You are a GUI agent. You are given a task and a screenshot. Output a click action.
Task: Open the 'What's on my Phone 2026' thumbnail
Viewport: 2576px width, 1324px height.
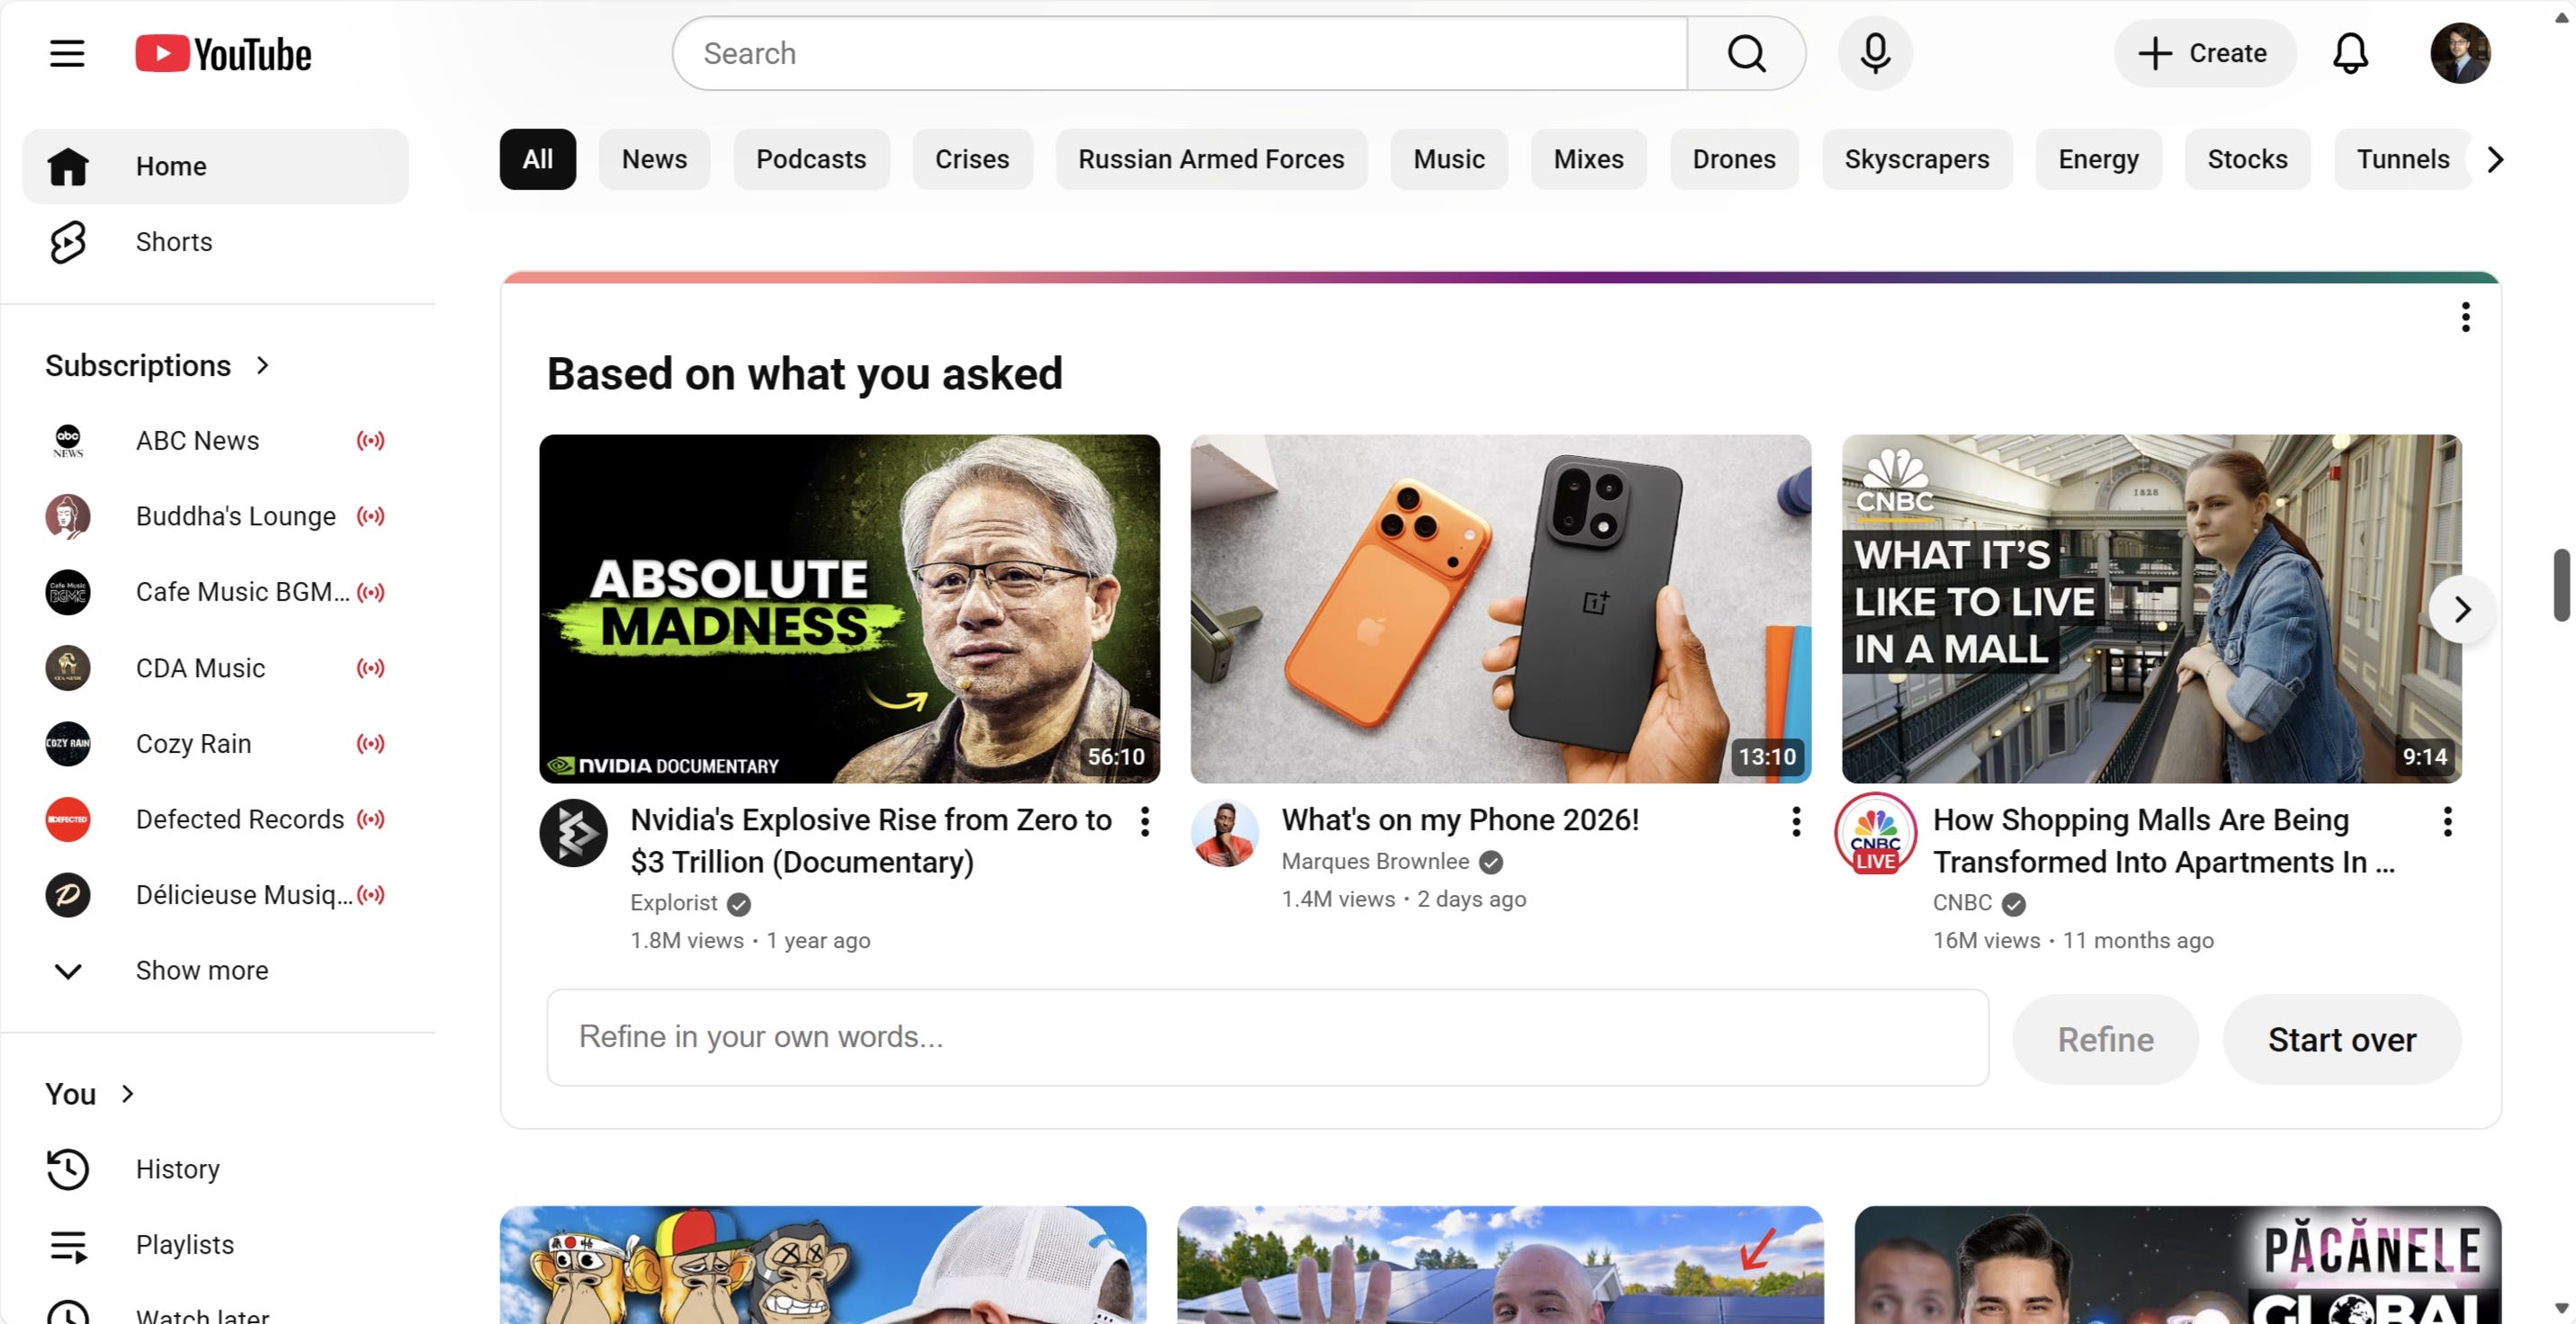coord(1500,608)
